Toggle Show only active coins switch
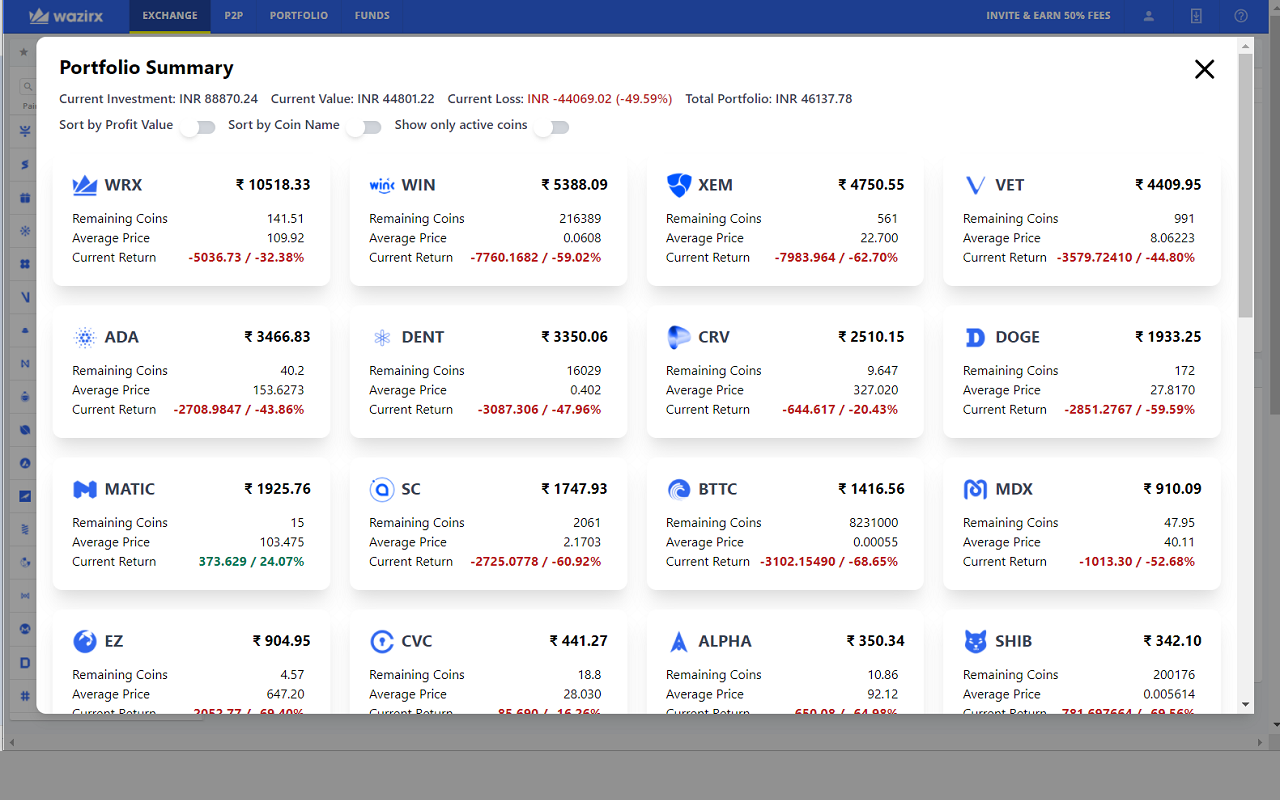This screenshot has height=800, width=1280. click(x=552, y=127)
